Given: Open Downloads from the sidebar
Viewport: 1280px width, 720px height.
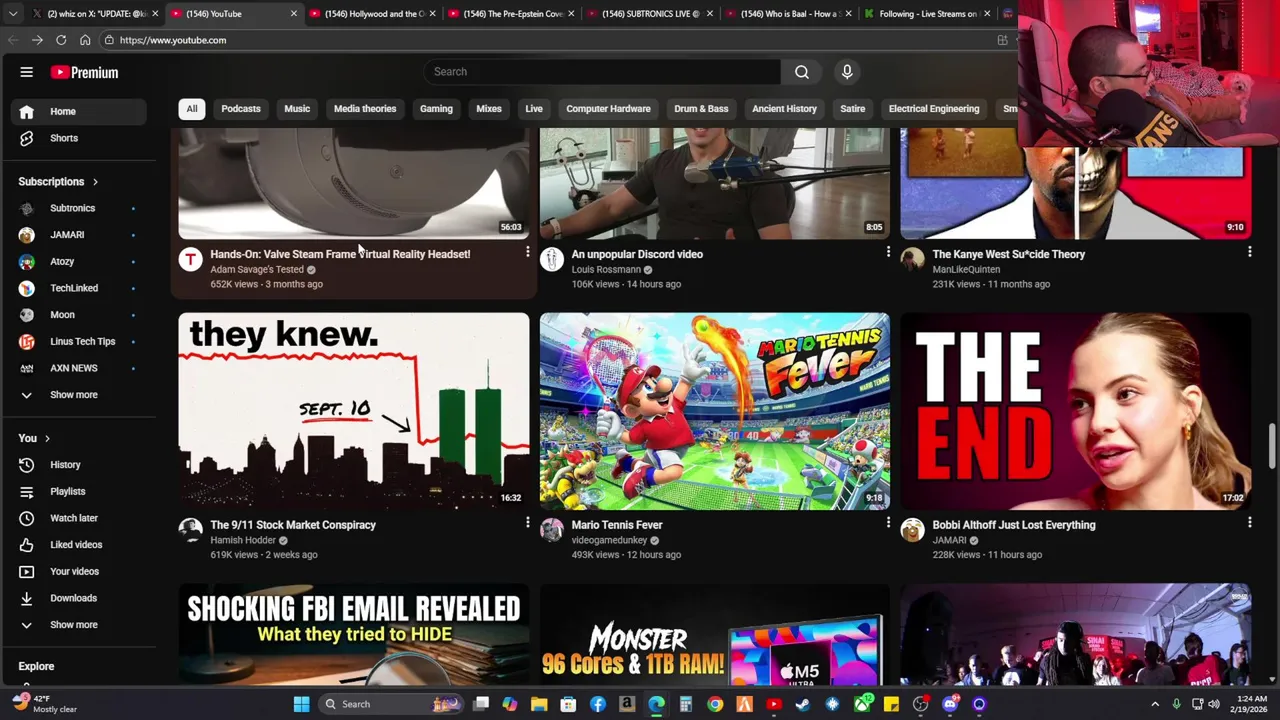Looking at the screenshot, I should click(80, 598).
